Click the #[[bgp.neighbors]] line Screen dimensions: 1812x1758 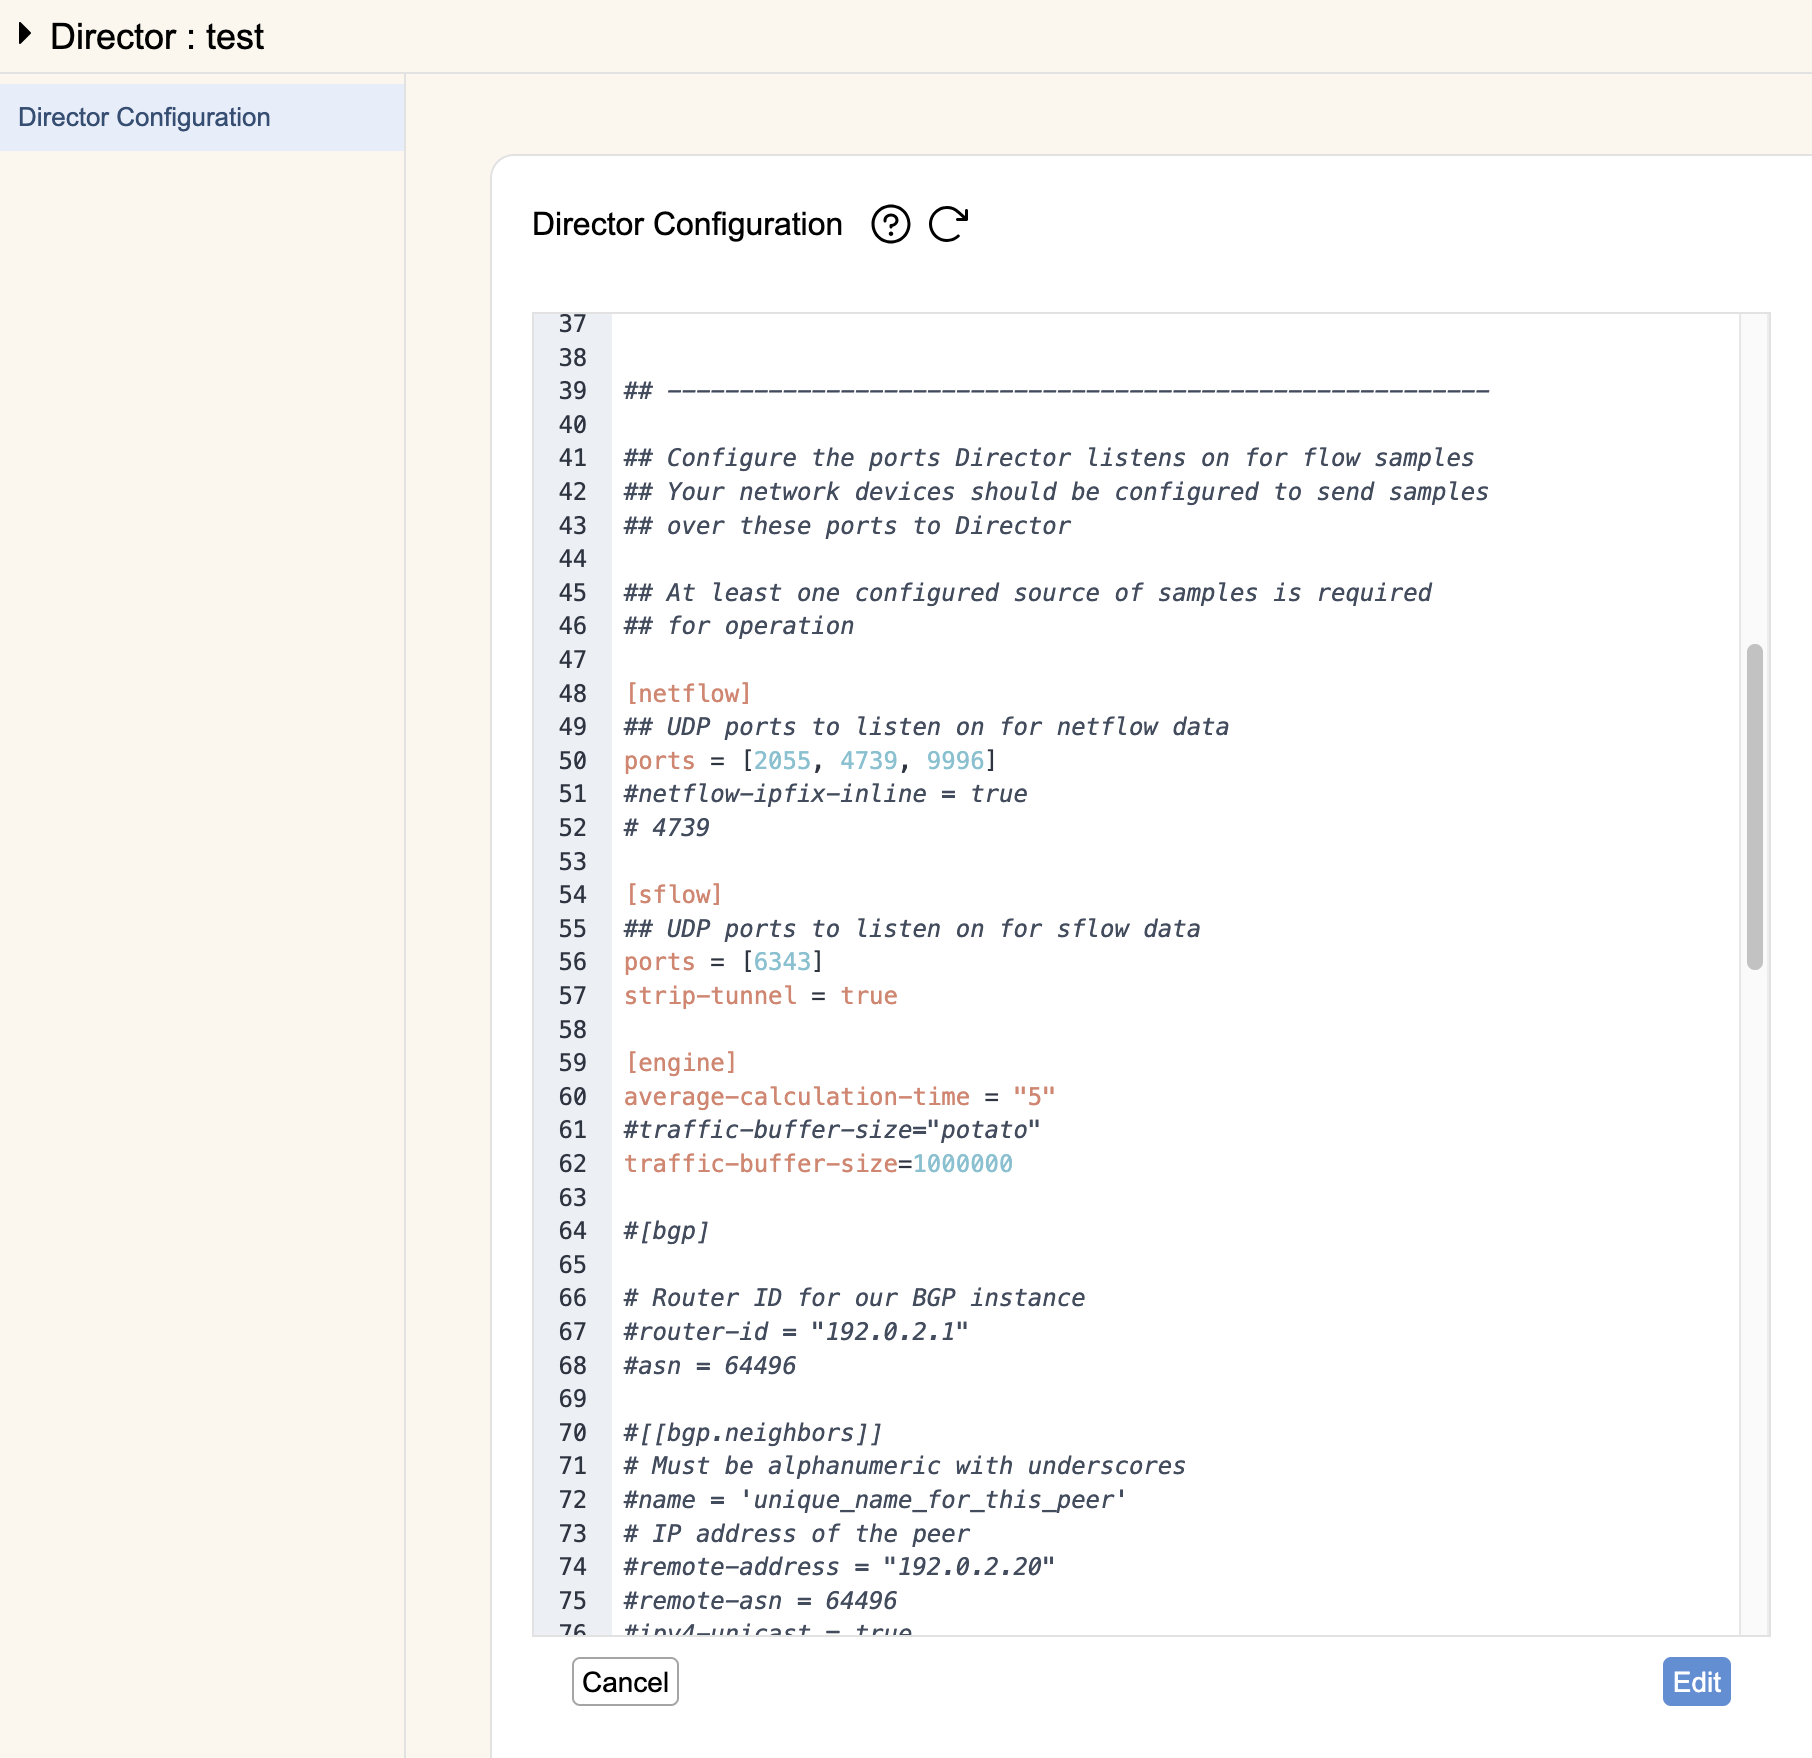pos(753,1432)
